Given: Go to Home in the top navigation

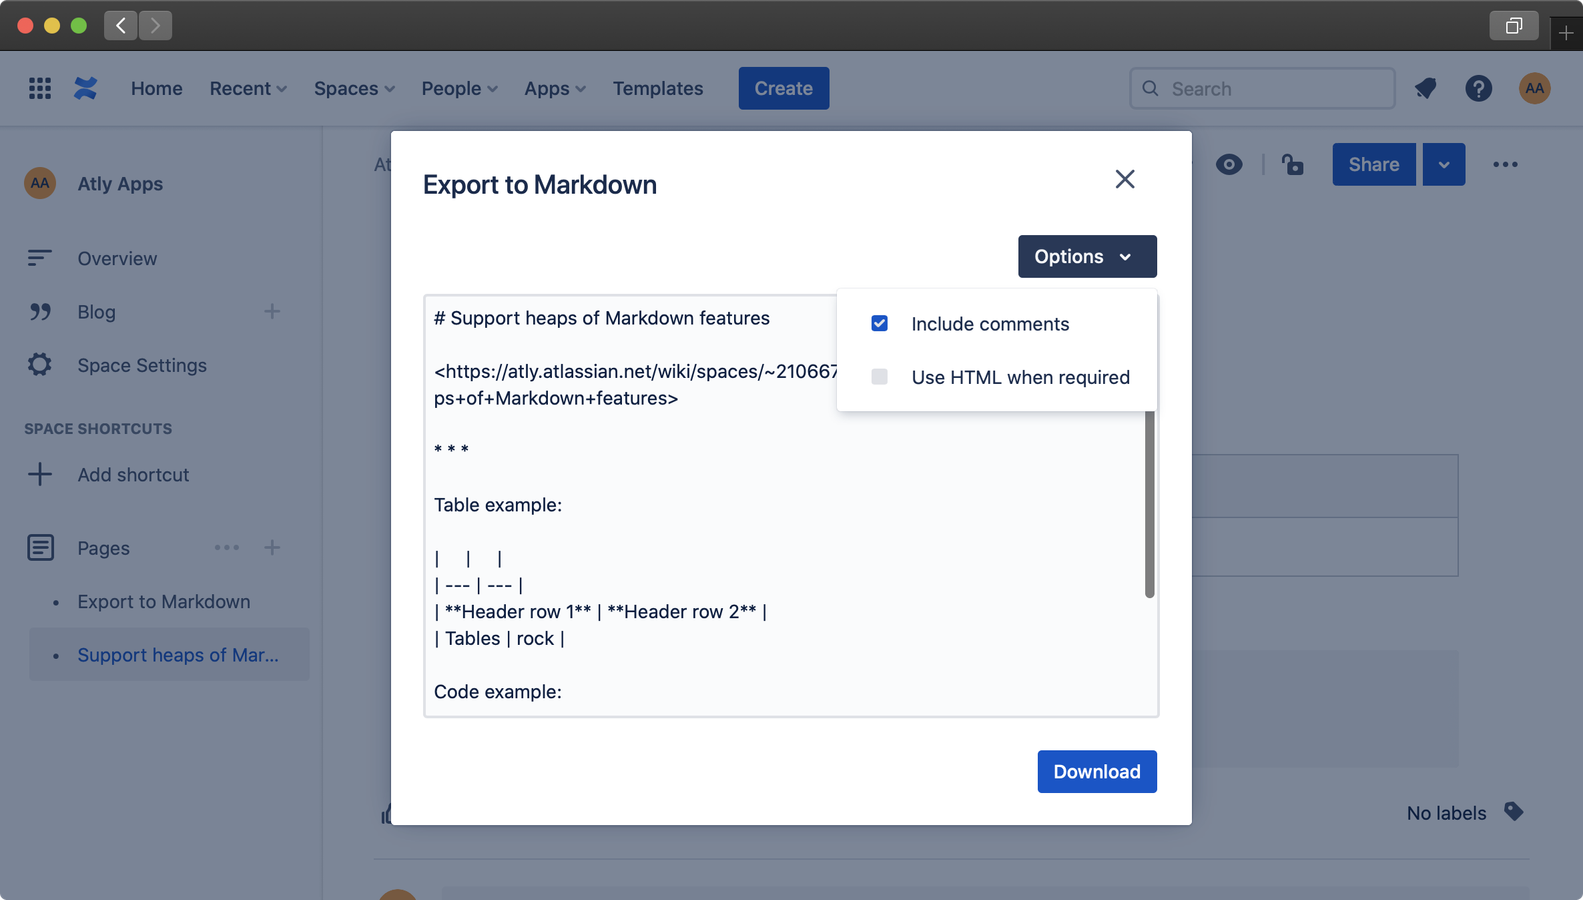Looking at the screenshot, I should [x=157, y=88].
